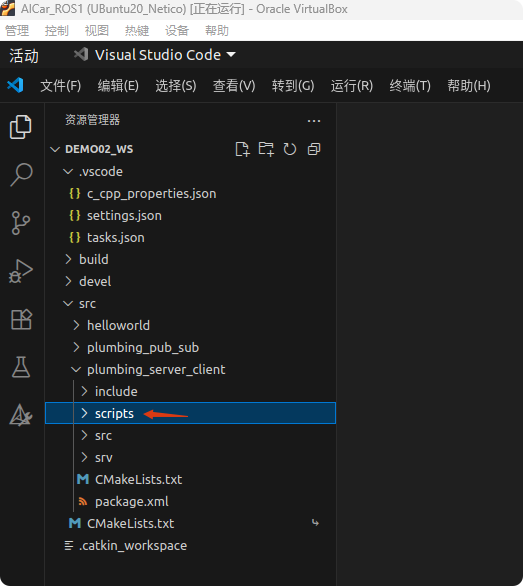Open Explorer more actions ellipsis
The image size is (523, 586).
point(314,121)
